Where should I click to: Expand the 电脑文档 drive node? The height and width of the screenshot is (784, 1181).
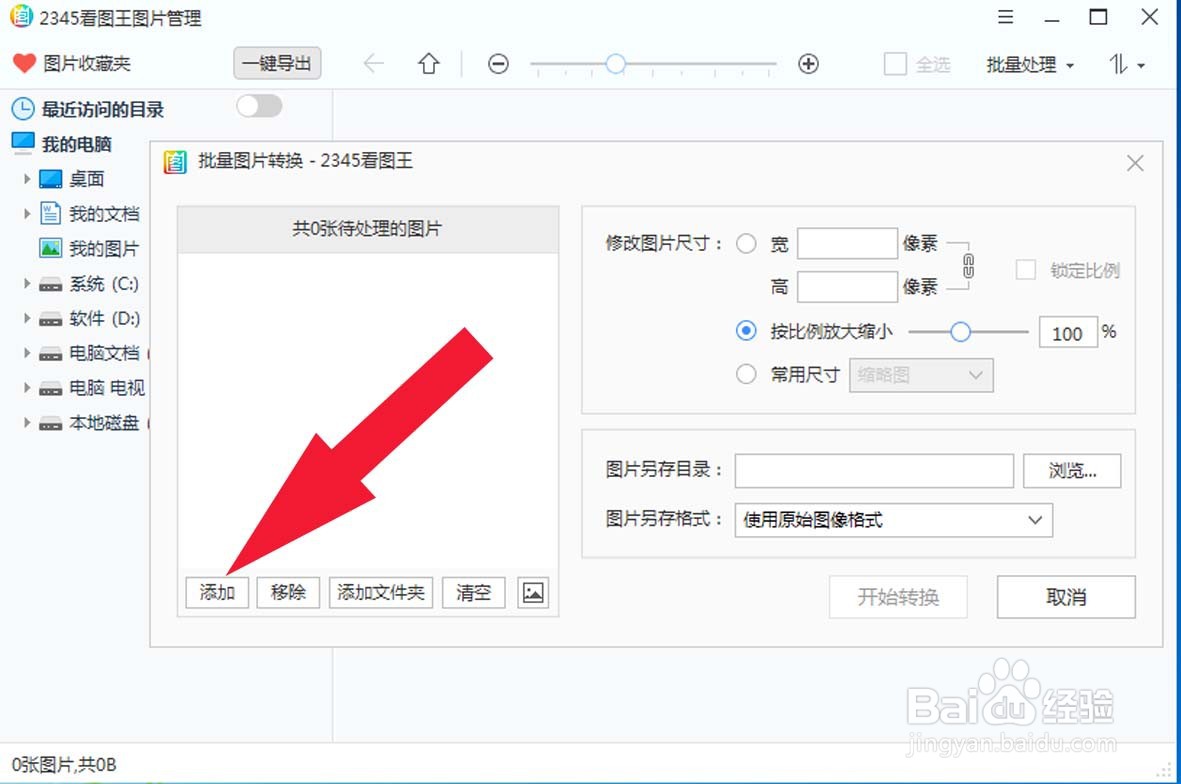coord(27,353)
